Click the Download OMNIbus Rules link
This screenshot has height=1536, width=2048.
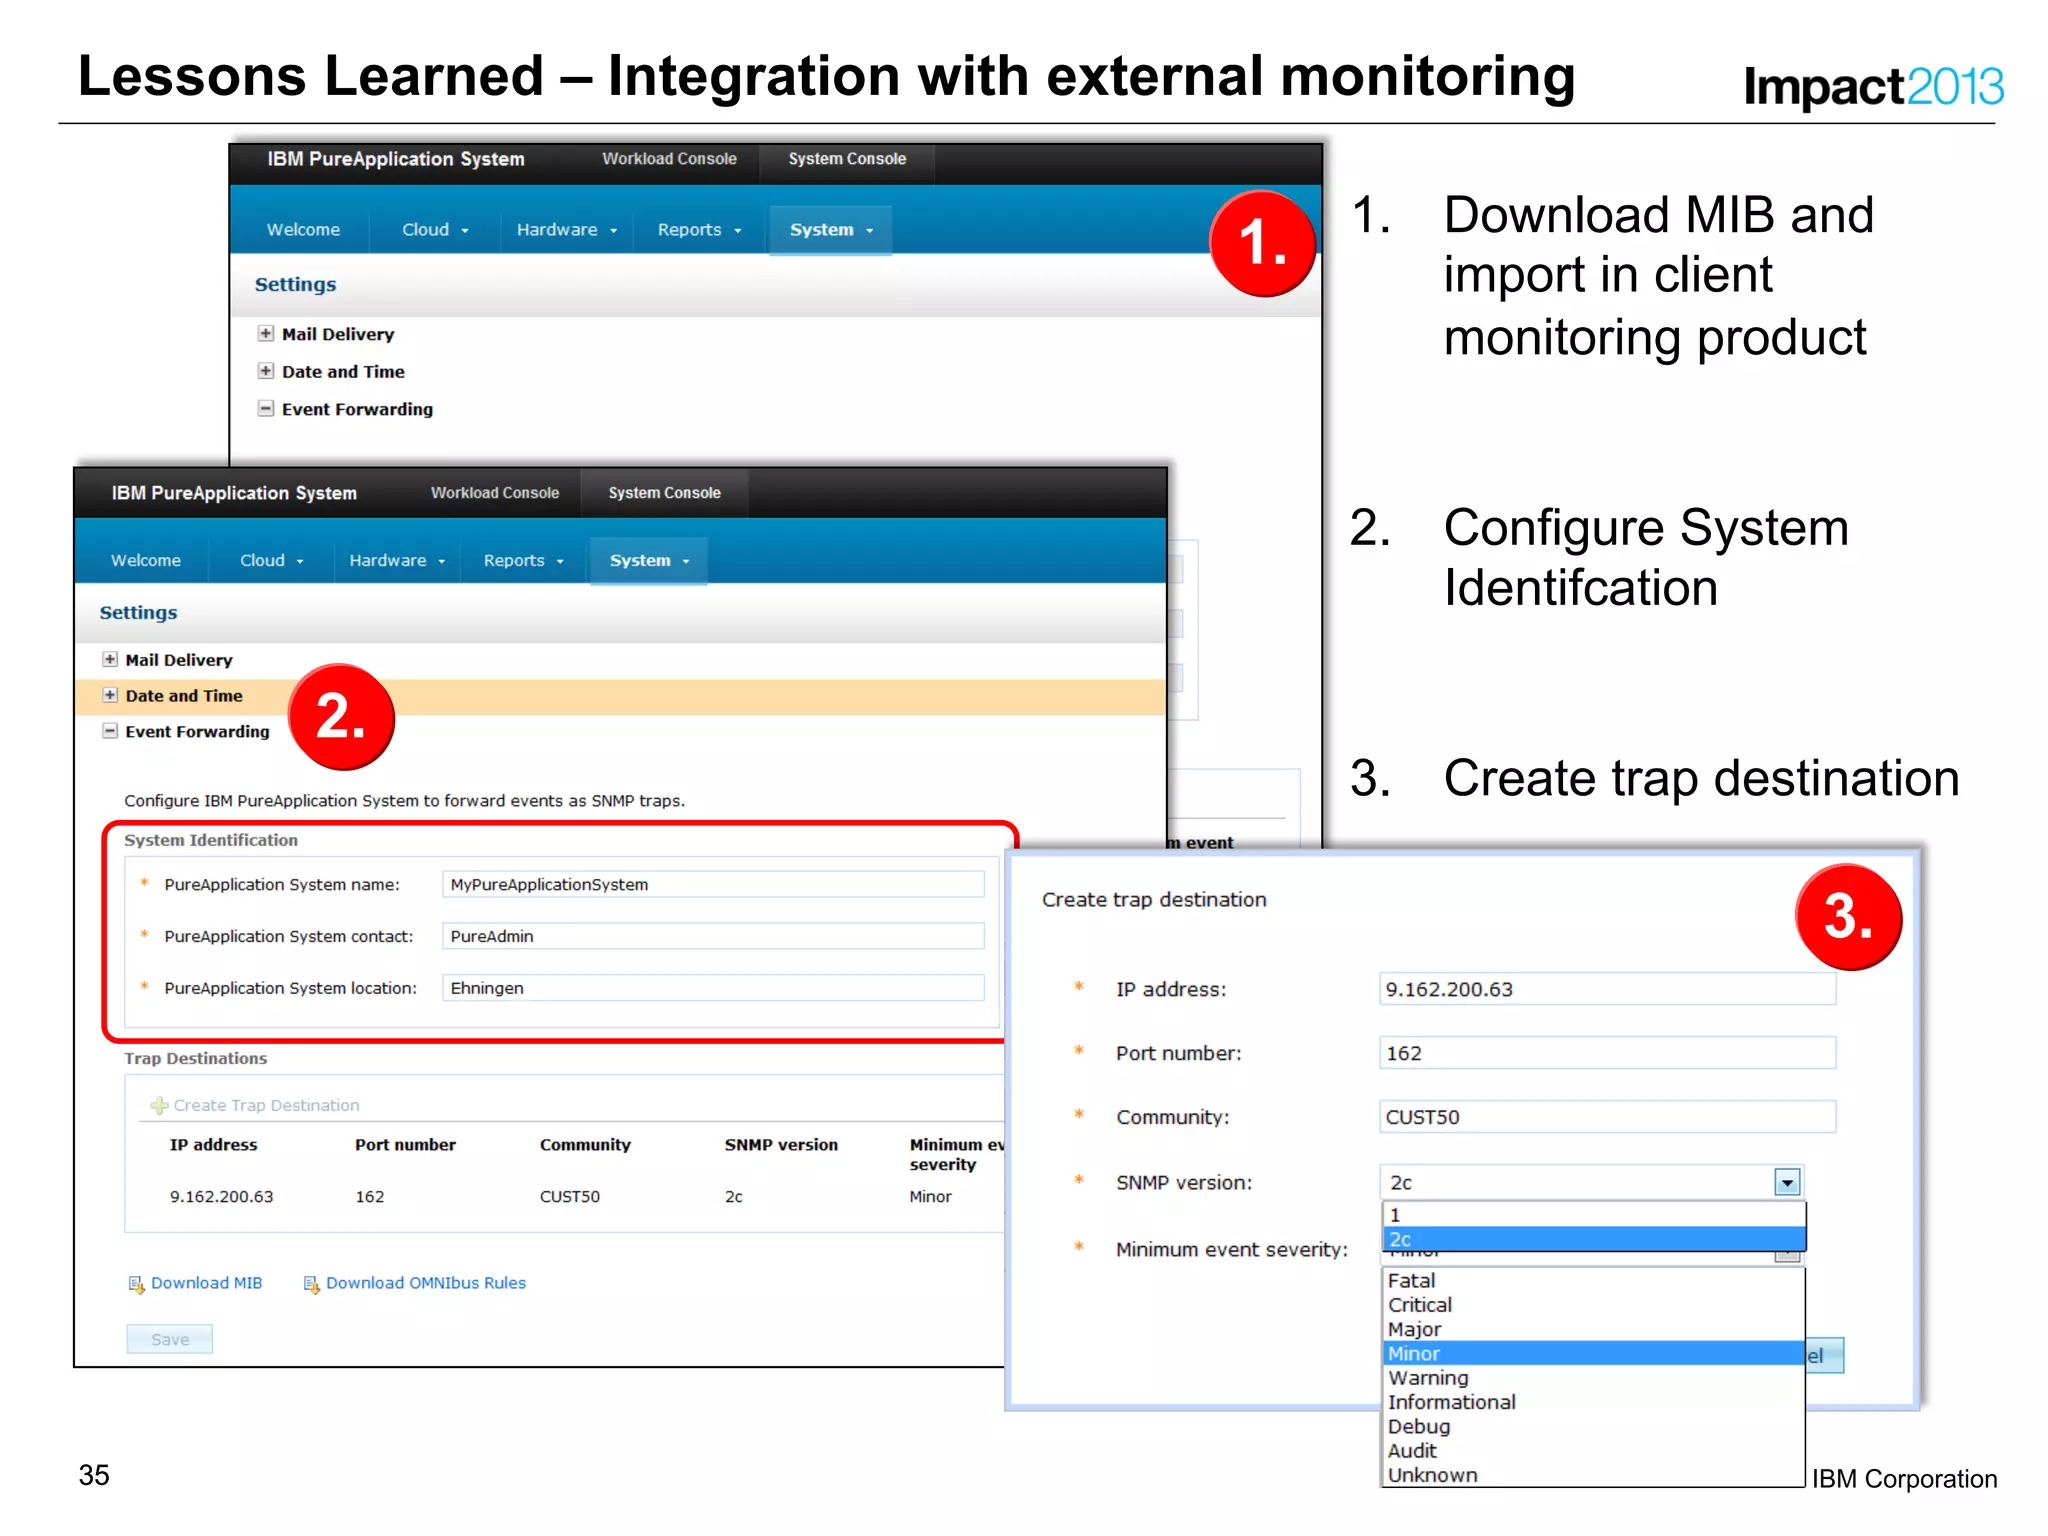point(426,1283)
